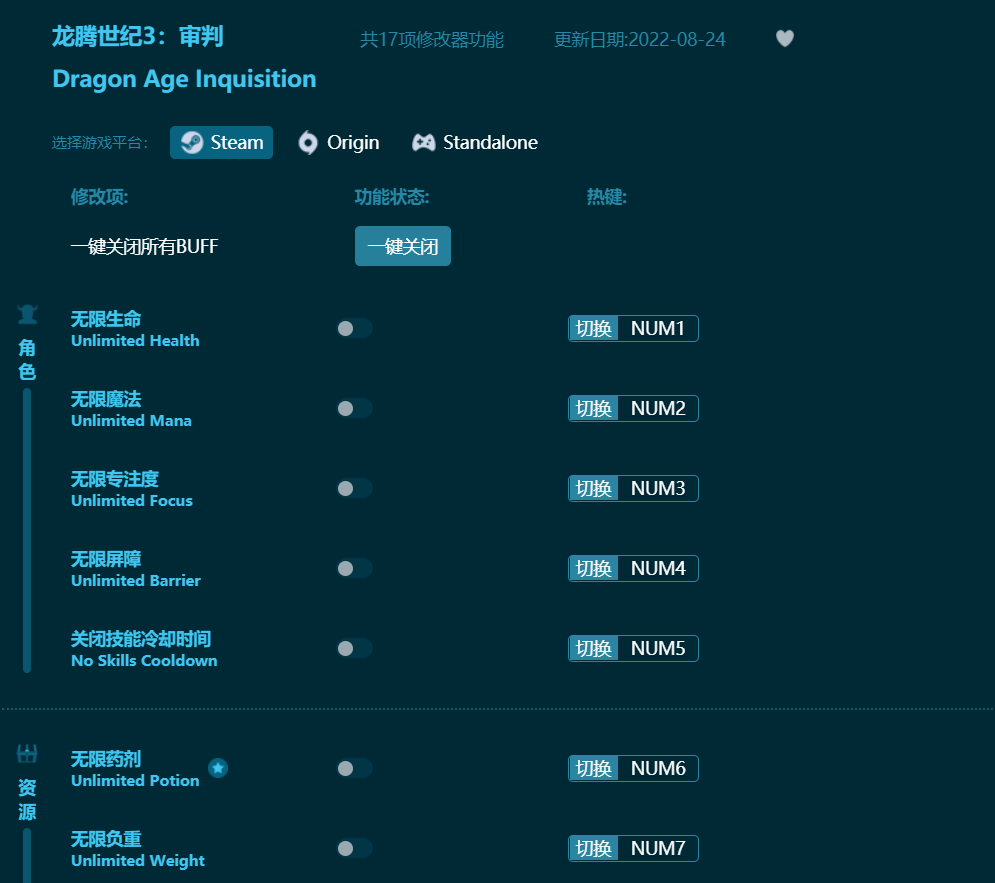Screen dimensions: 995x883
Task: Toggle Unlimited Health switch
Action: click(355, 329)
